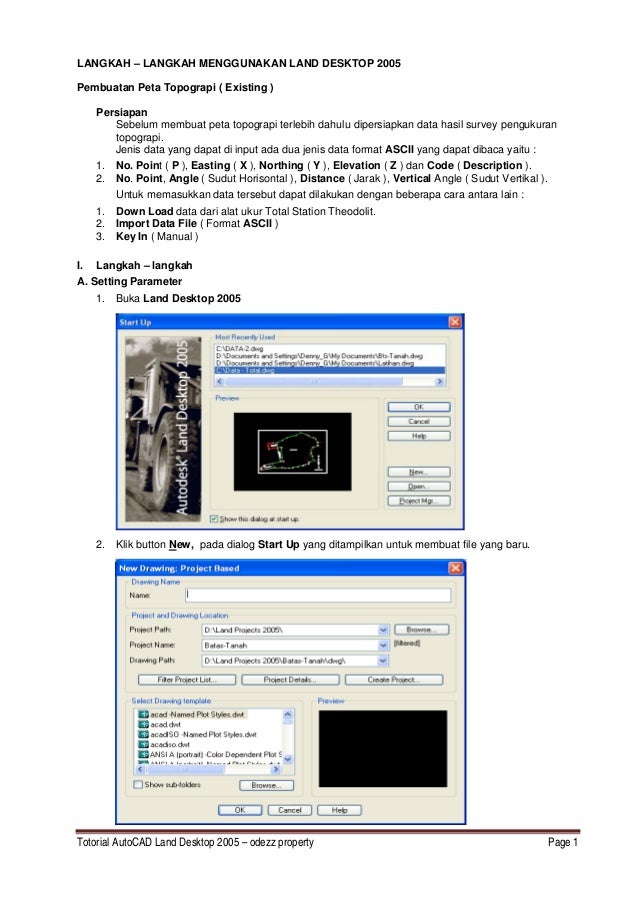Click Browse... next to Project Path

pos(421,630)
